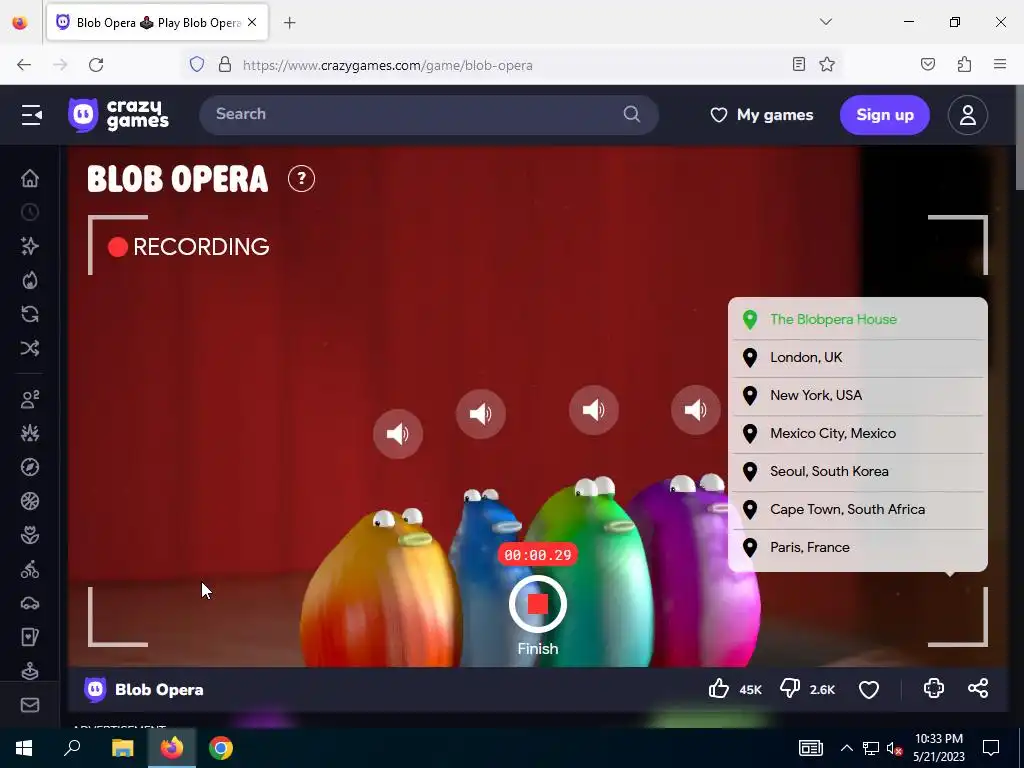
Task: Launch Google Chrome from the taskbar
Action: pos(221,748)
